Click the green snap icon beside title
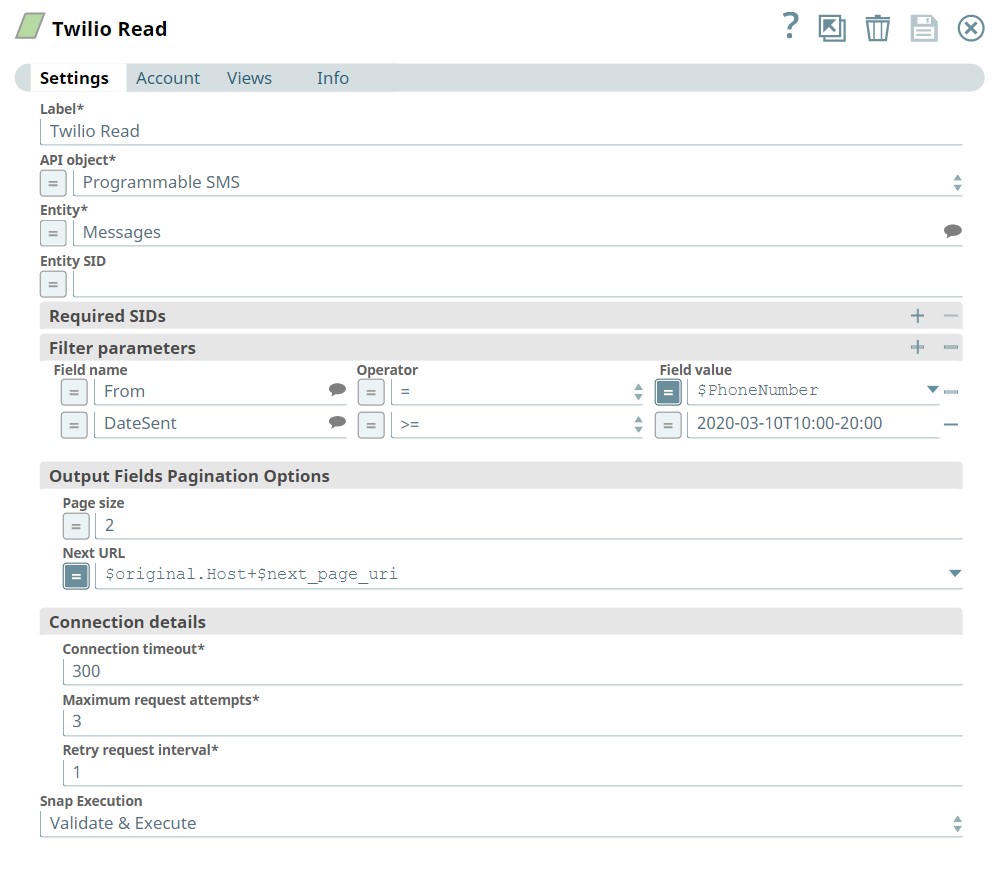Screen dimensions: 997x870 (x=30, y=26)
